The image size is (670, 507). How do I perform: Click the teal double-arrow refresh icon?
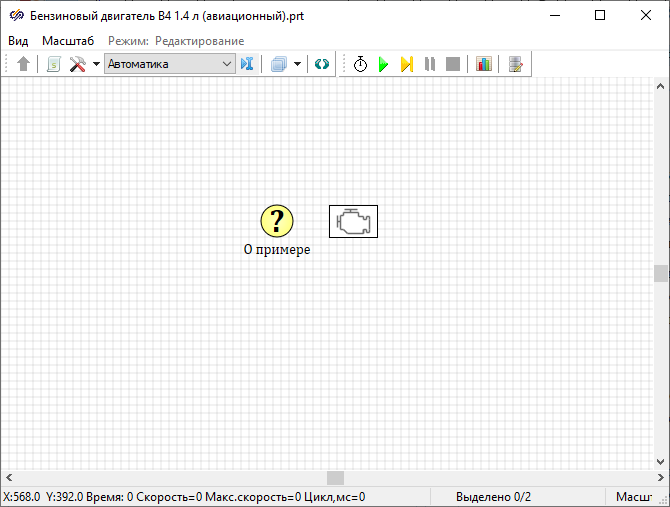click(321, 64)
